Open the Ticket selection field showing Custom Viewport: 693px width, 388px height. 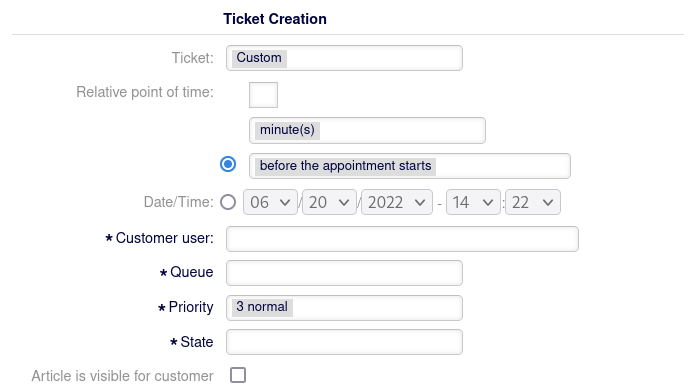tap(344, 58)
